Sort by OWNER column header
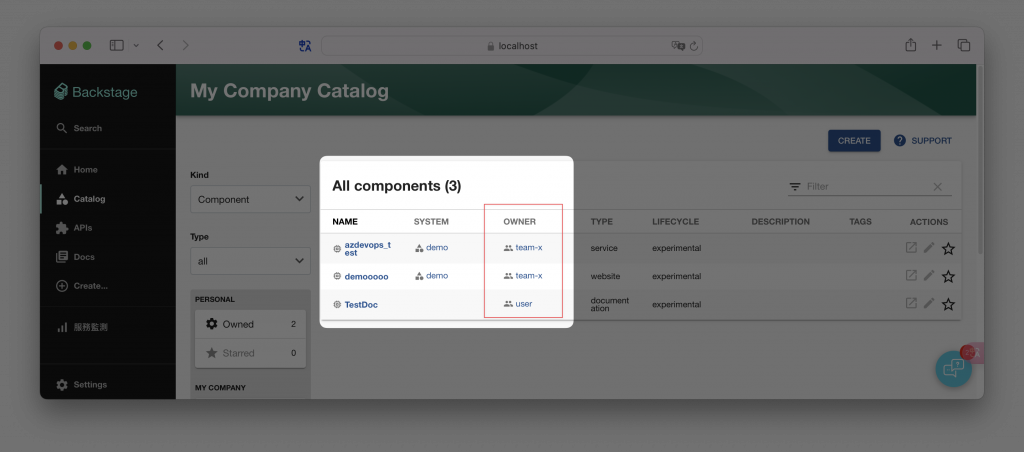Screen dimensions: 1024x452 click(x=519, y=221)
